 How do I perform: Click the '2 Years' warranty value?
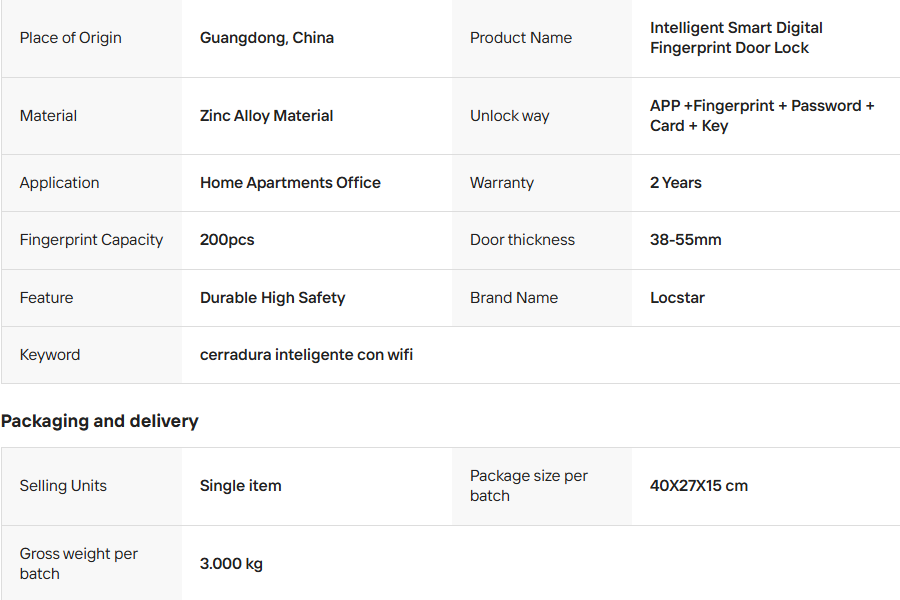[676, 183]
